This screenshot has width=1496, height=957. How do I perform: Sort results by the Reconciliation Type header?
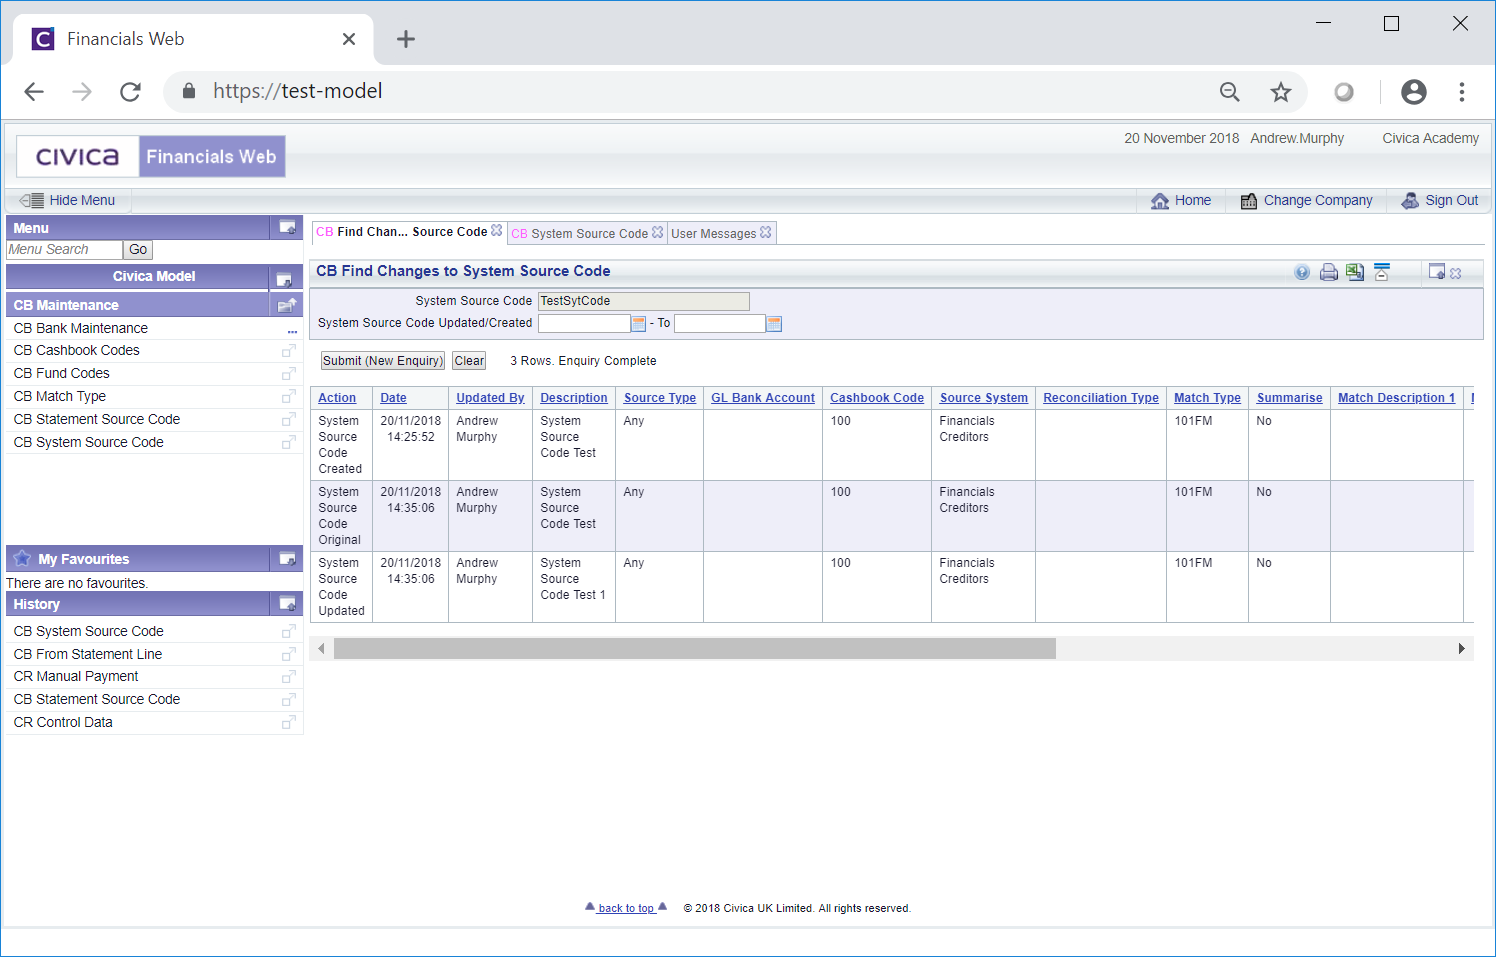[x=1101, y=398]
